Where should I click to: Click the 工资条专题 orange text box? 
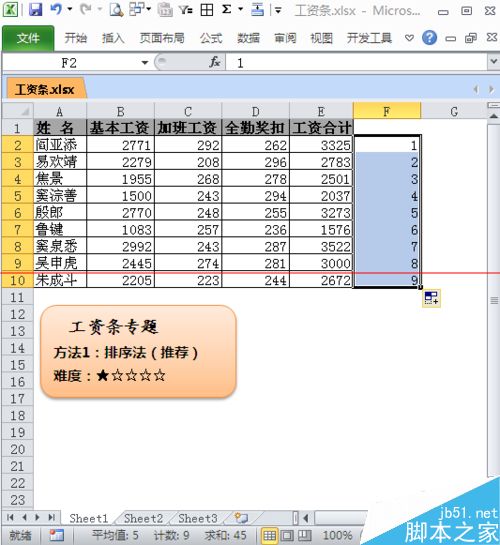pyautogui.click(x=138, y=351)
